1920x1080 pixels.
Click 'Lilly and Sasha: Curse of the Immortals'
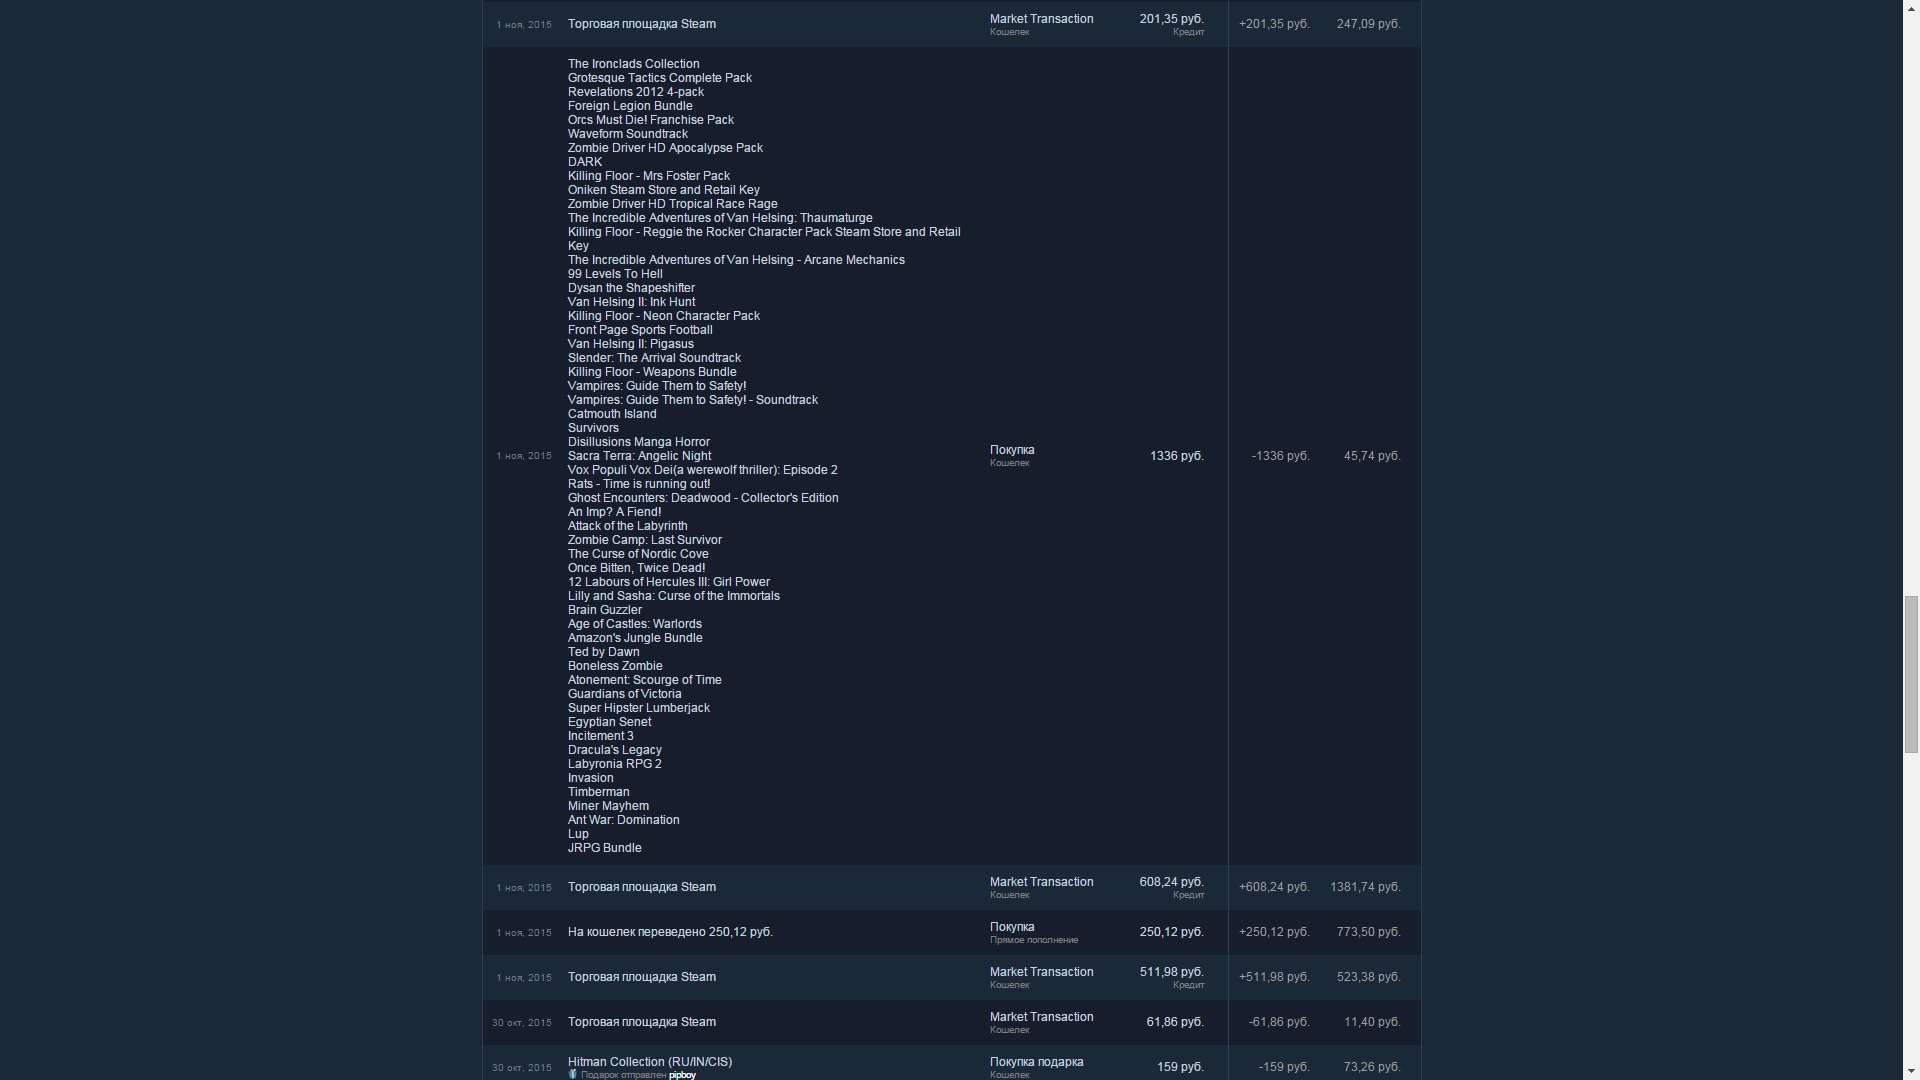[x=674, y=596]
